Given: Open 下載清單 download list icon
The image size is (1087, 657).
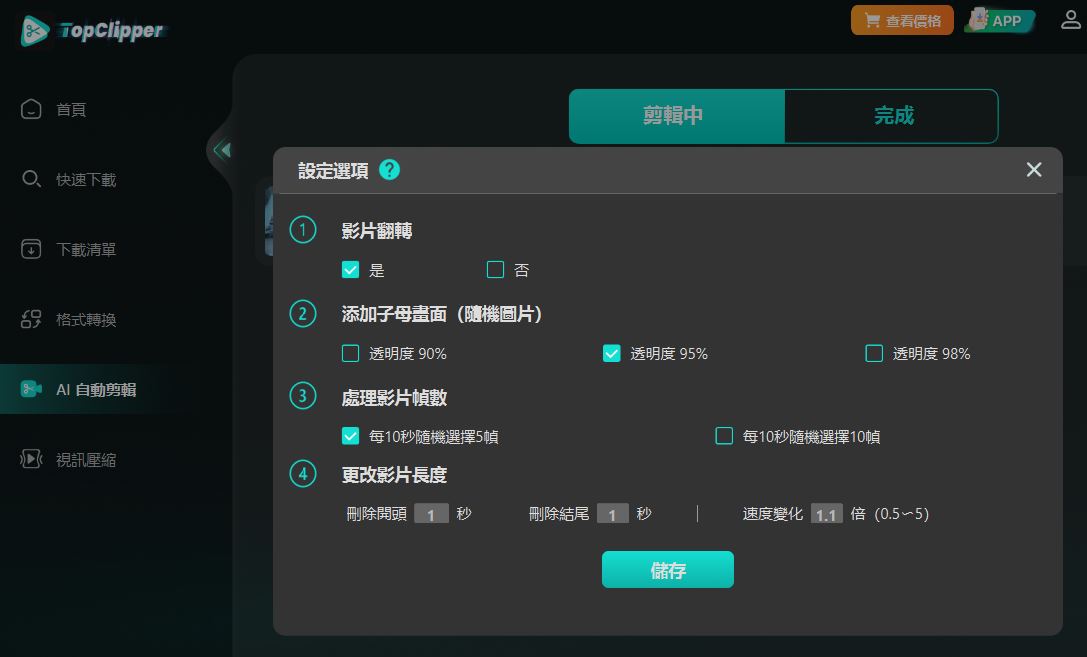Looking at the screenshot, I should point(31,249).
